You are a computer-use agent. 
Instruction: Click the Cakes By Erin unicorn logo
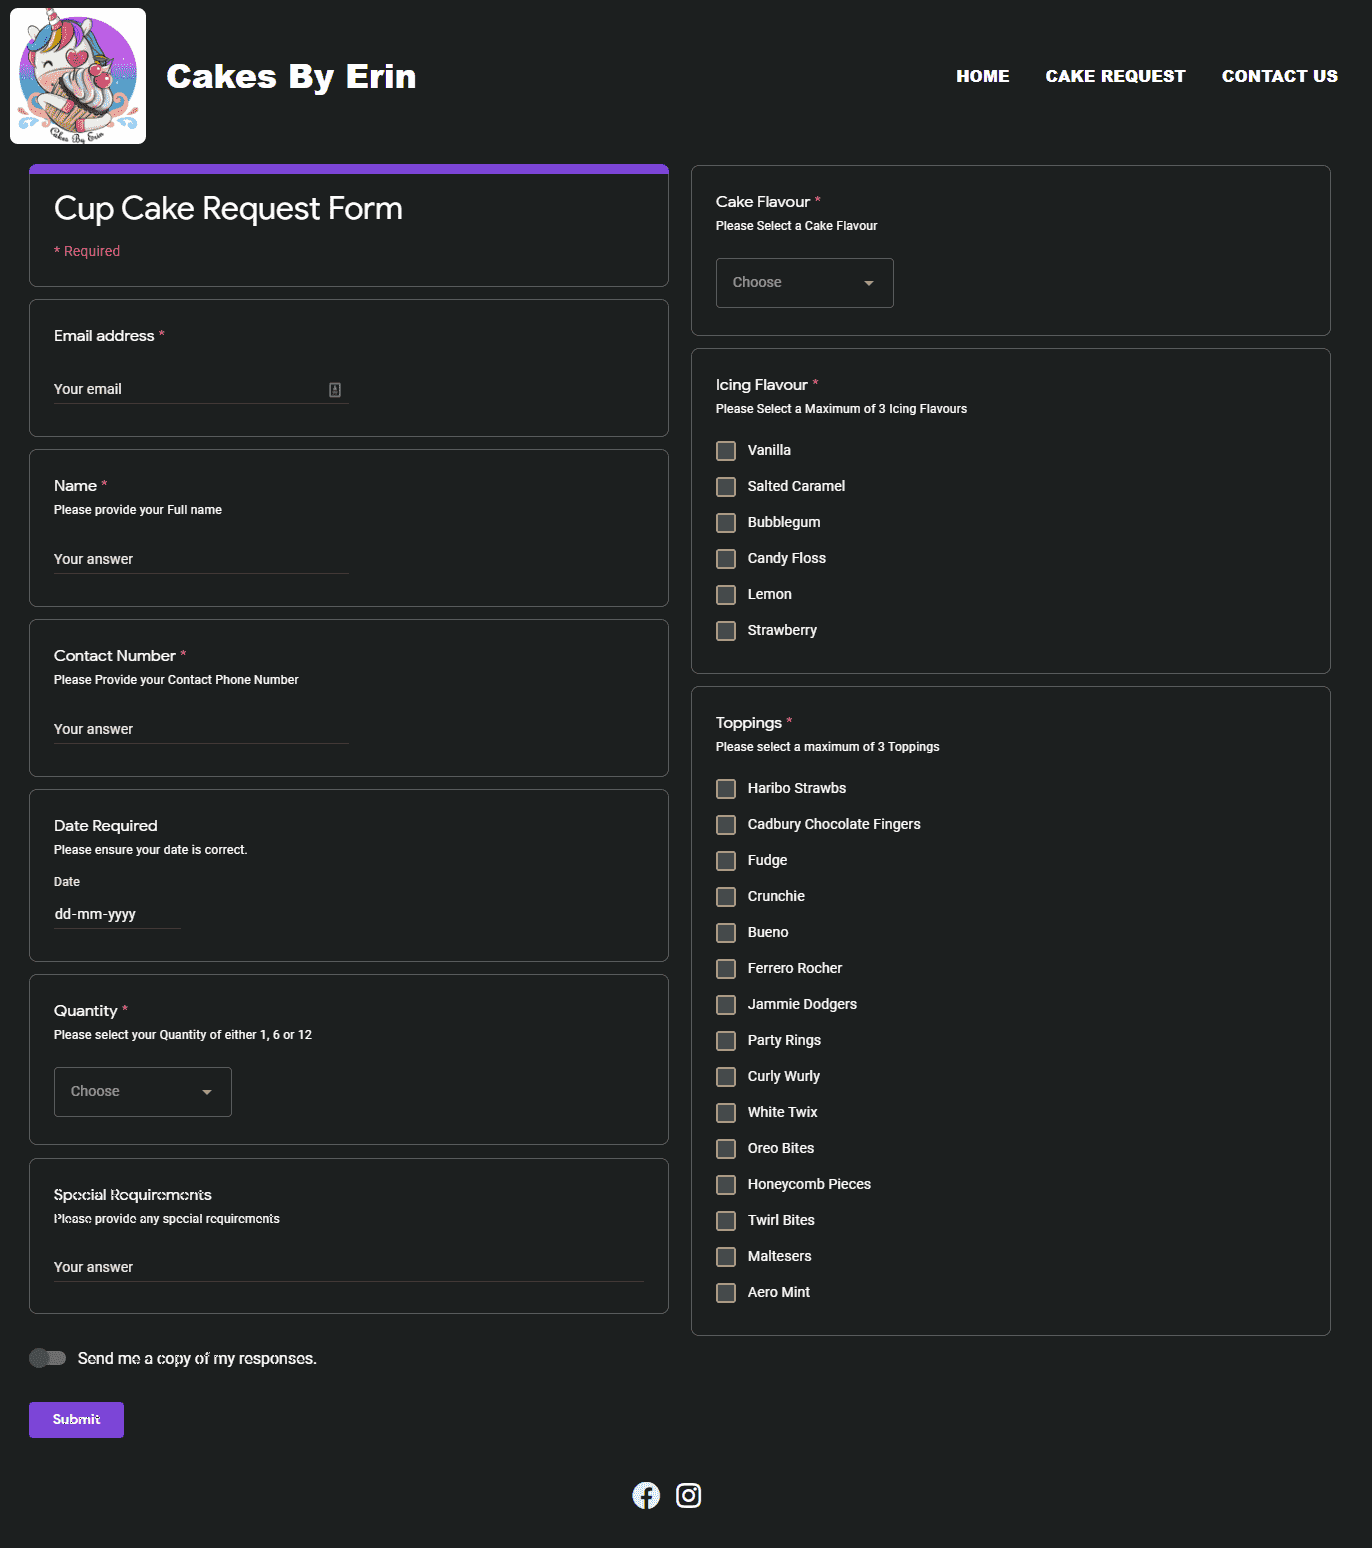click(78, 76)
